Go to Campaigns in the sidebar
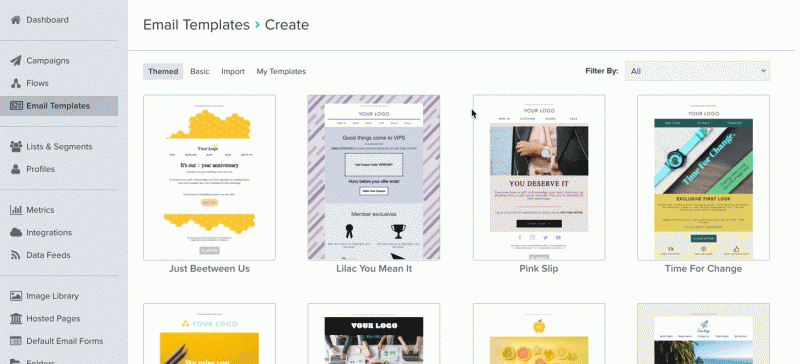The height and width of the screenshot is (364, 800). click(48, 60)
